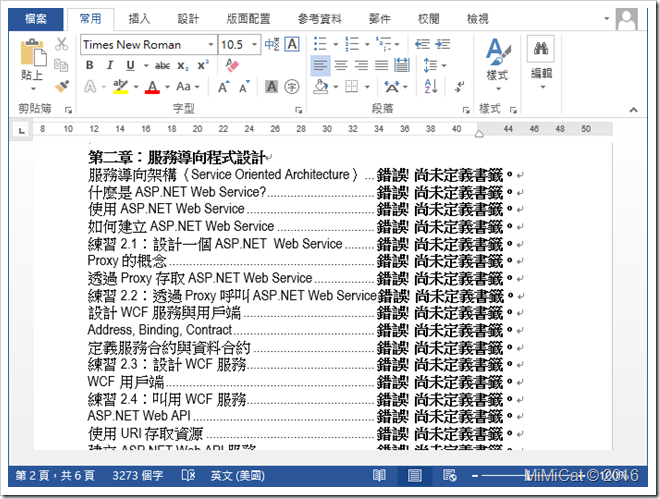Click the zoom out minus button

(x=475, y=476)
